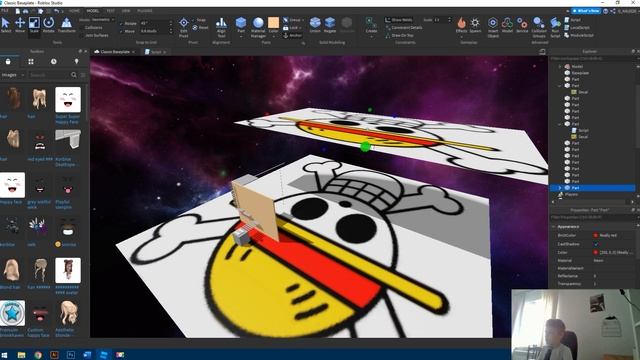Switch to the Script document tab
Screen dimensions: 640x360
(x=156, y=52)
